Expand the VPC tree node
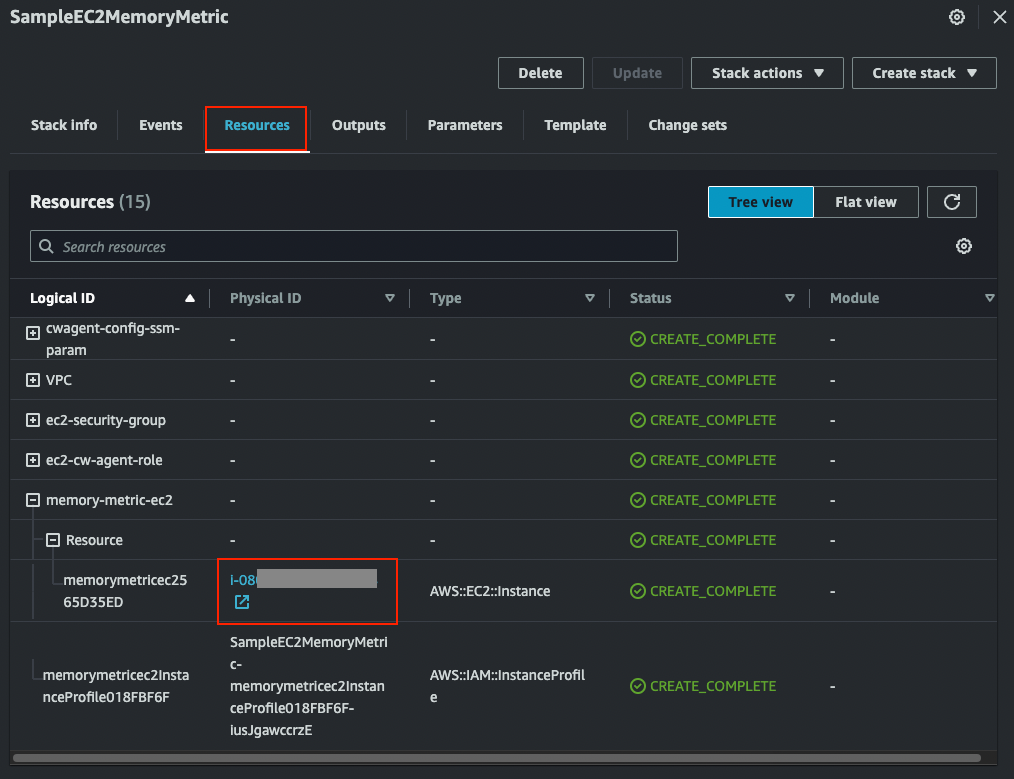Image resolution: width=1014 pixels, height=779 pixels. pyautogui.click(x=33, y=380)
